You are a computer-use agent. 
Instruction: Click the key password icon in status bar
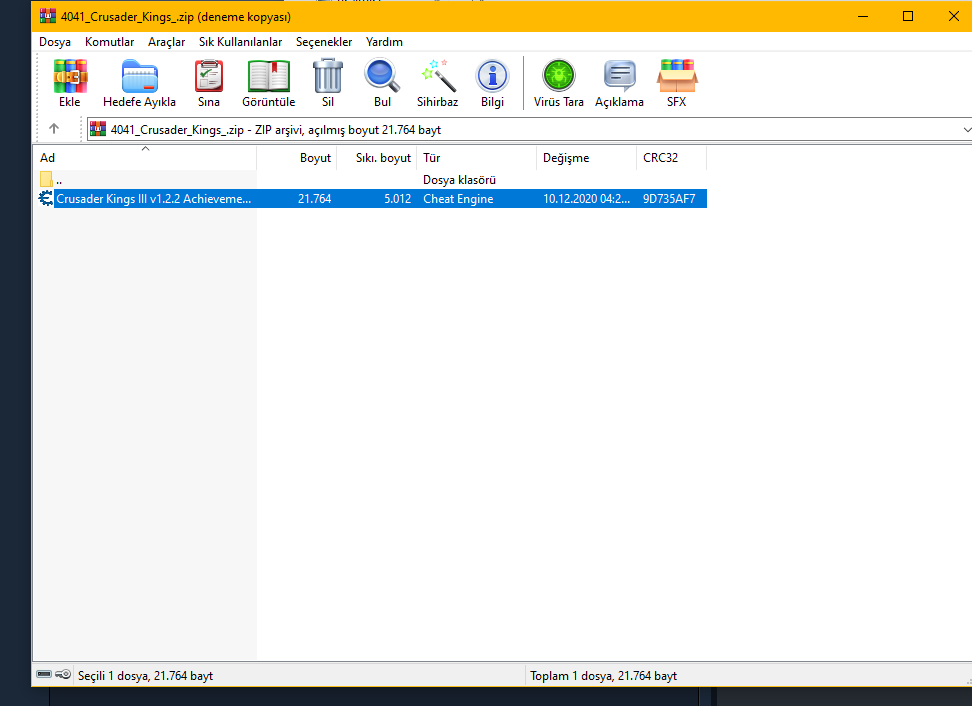pos(63,674)
